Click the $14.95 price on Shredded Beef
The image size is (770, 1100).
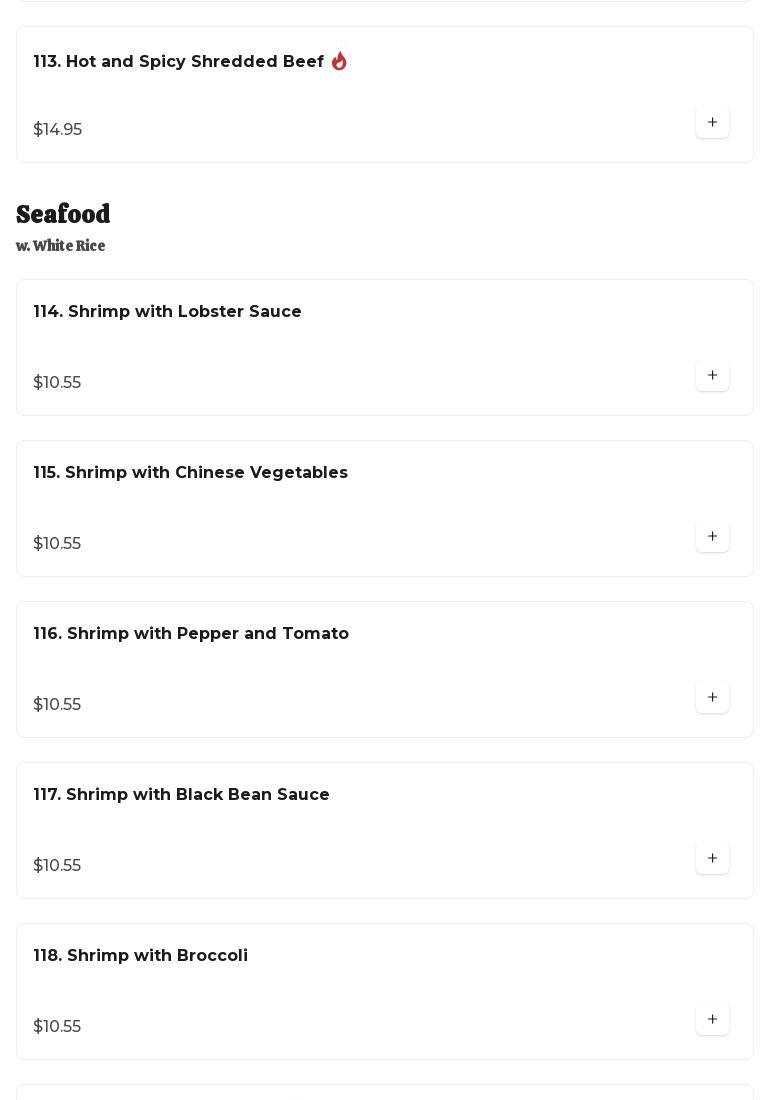pos(57,130)
